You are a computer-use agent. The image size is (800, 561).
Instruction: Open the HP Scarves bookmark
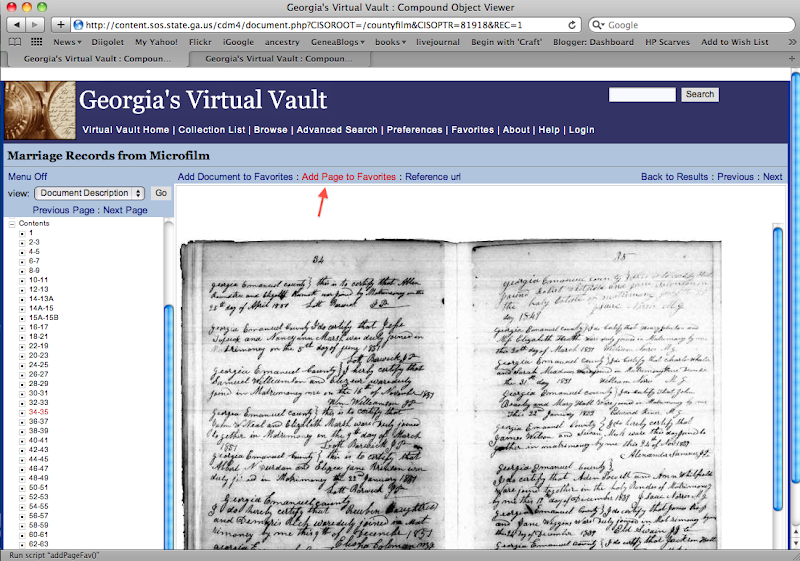667,42
